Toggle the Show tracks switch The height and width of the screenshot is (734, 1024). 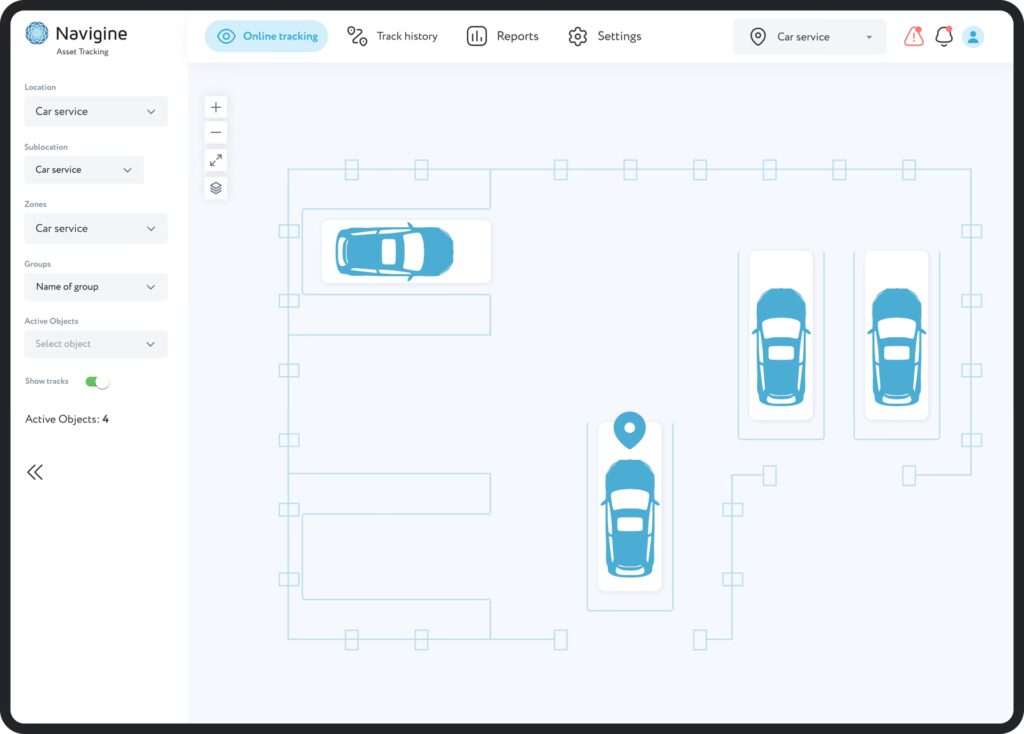pyautogui.click(x=97, y=382)
